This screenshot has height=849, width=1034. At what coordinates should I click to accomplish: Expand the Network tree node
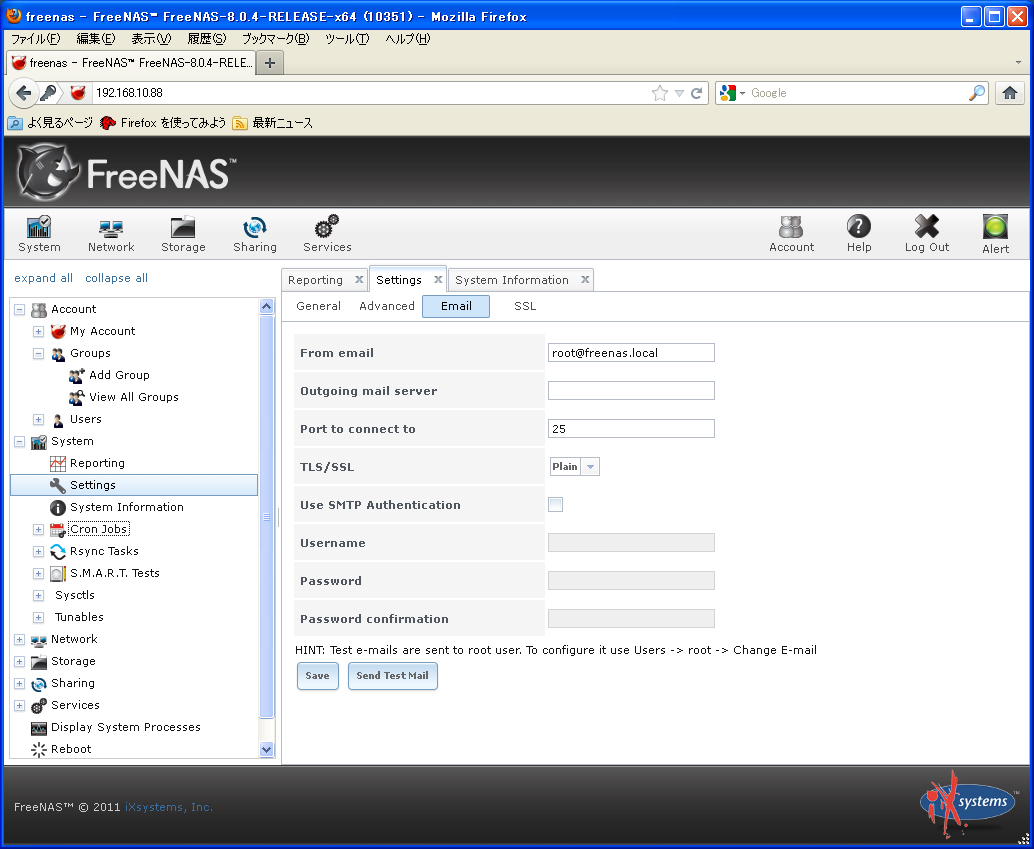[x=20, y=639]
